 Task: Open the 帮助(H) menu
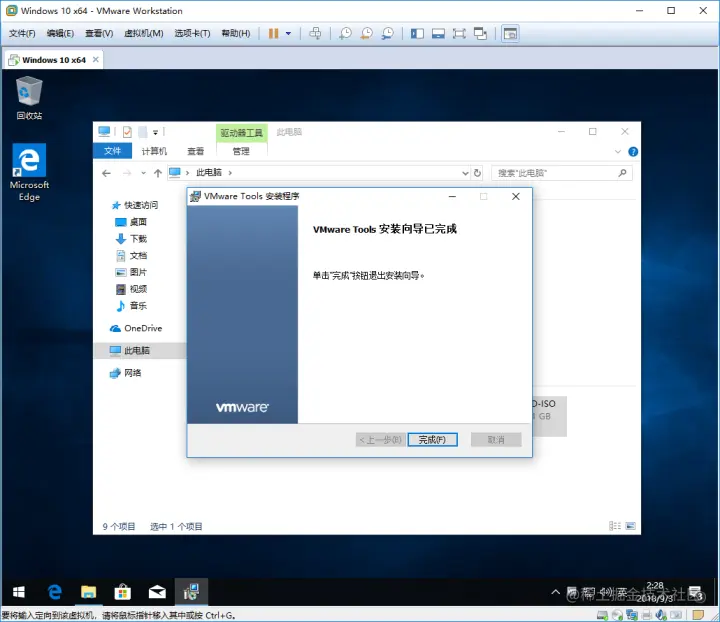coord(236,34)
